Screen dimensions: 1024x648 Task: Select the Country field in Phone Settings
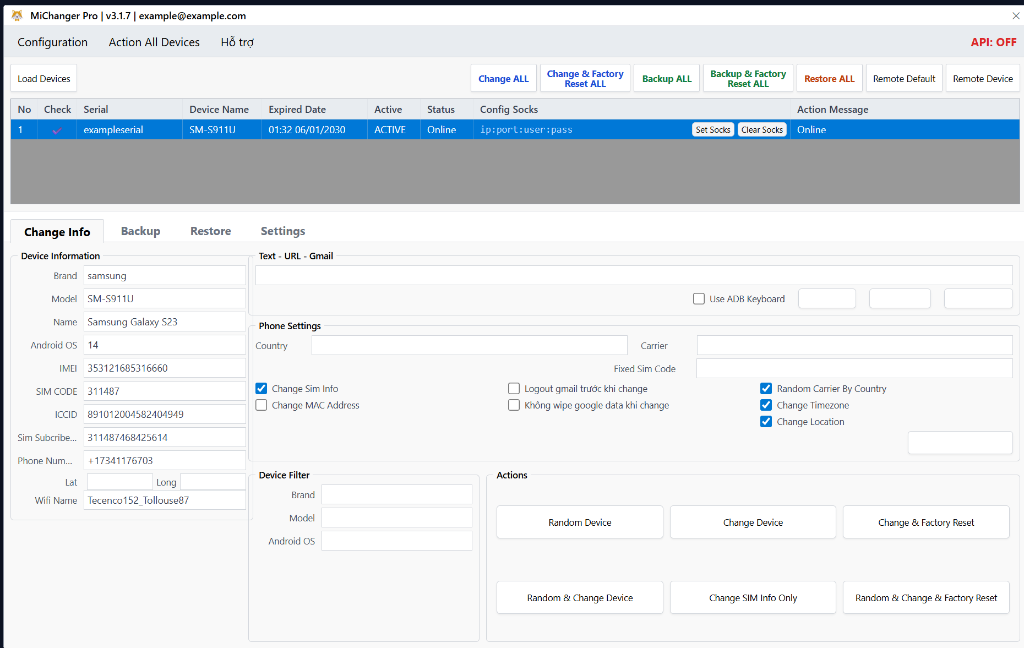(x=469, y=345)
